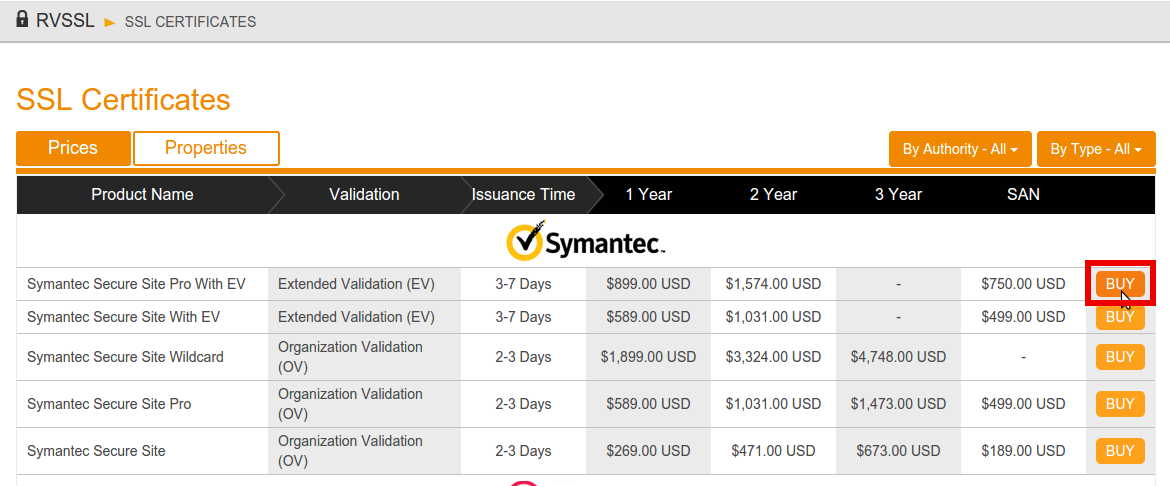Screen dimensions: 1170x486
Task: Click the SSL Certificates page heading
Action: 123,100
